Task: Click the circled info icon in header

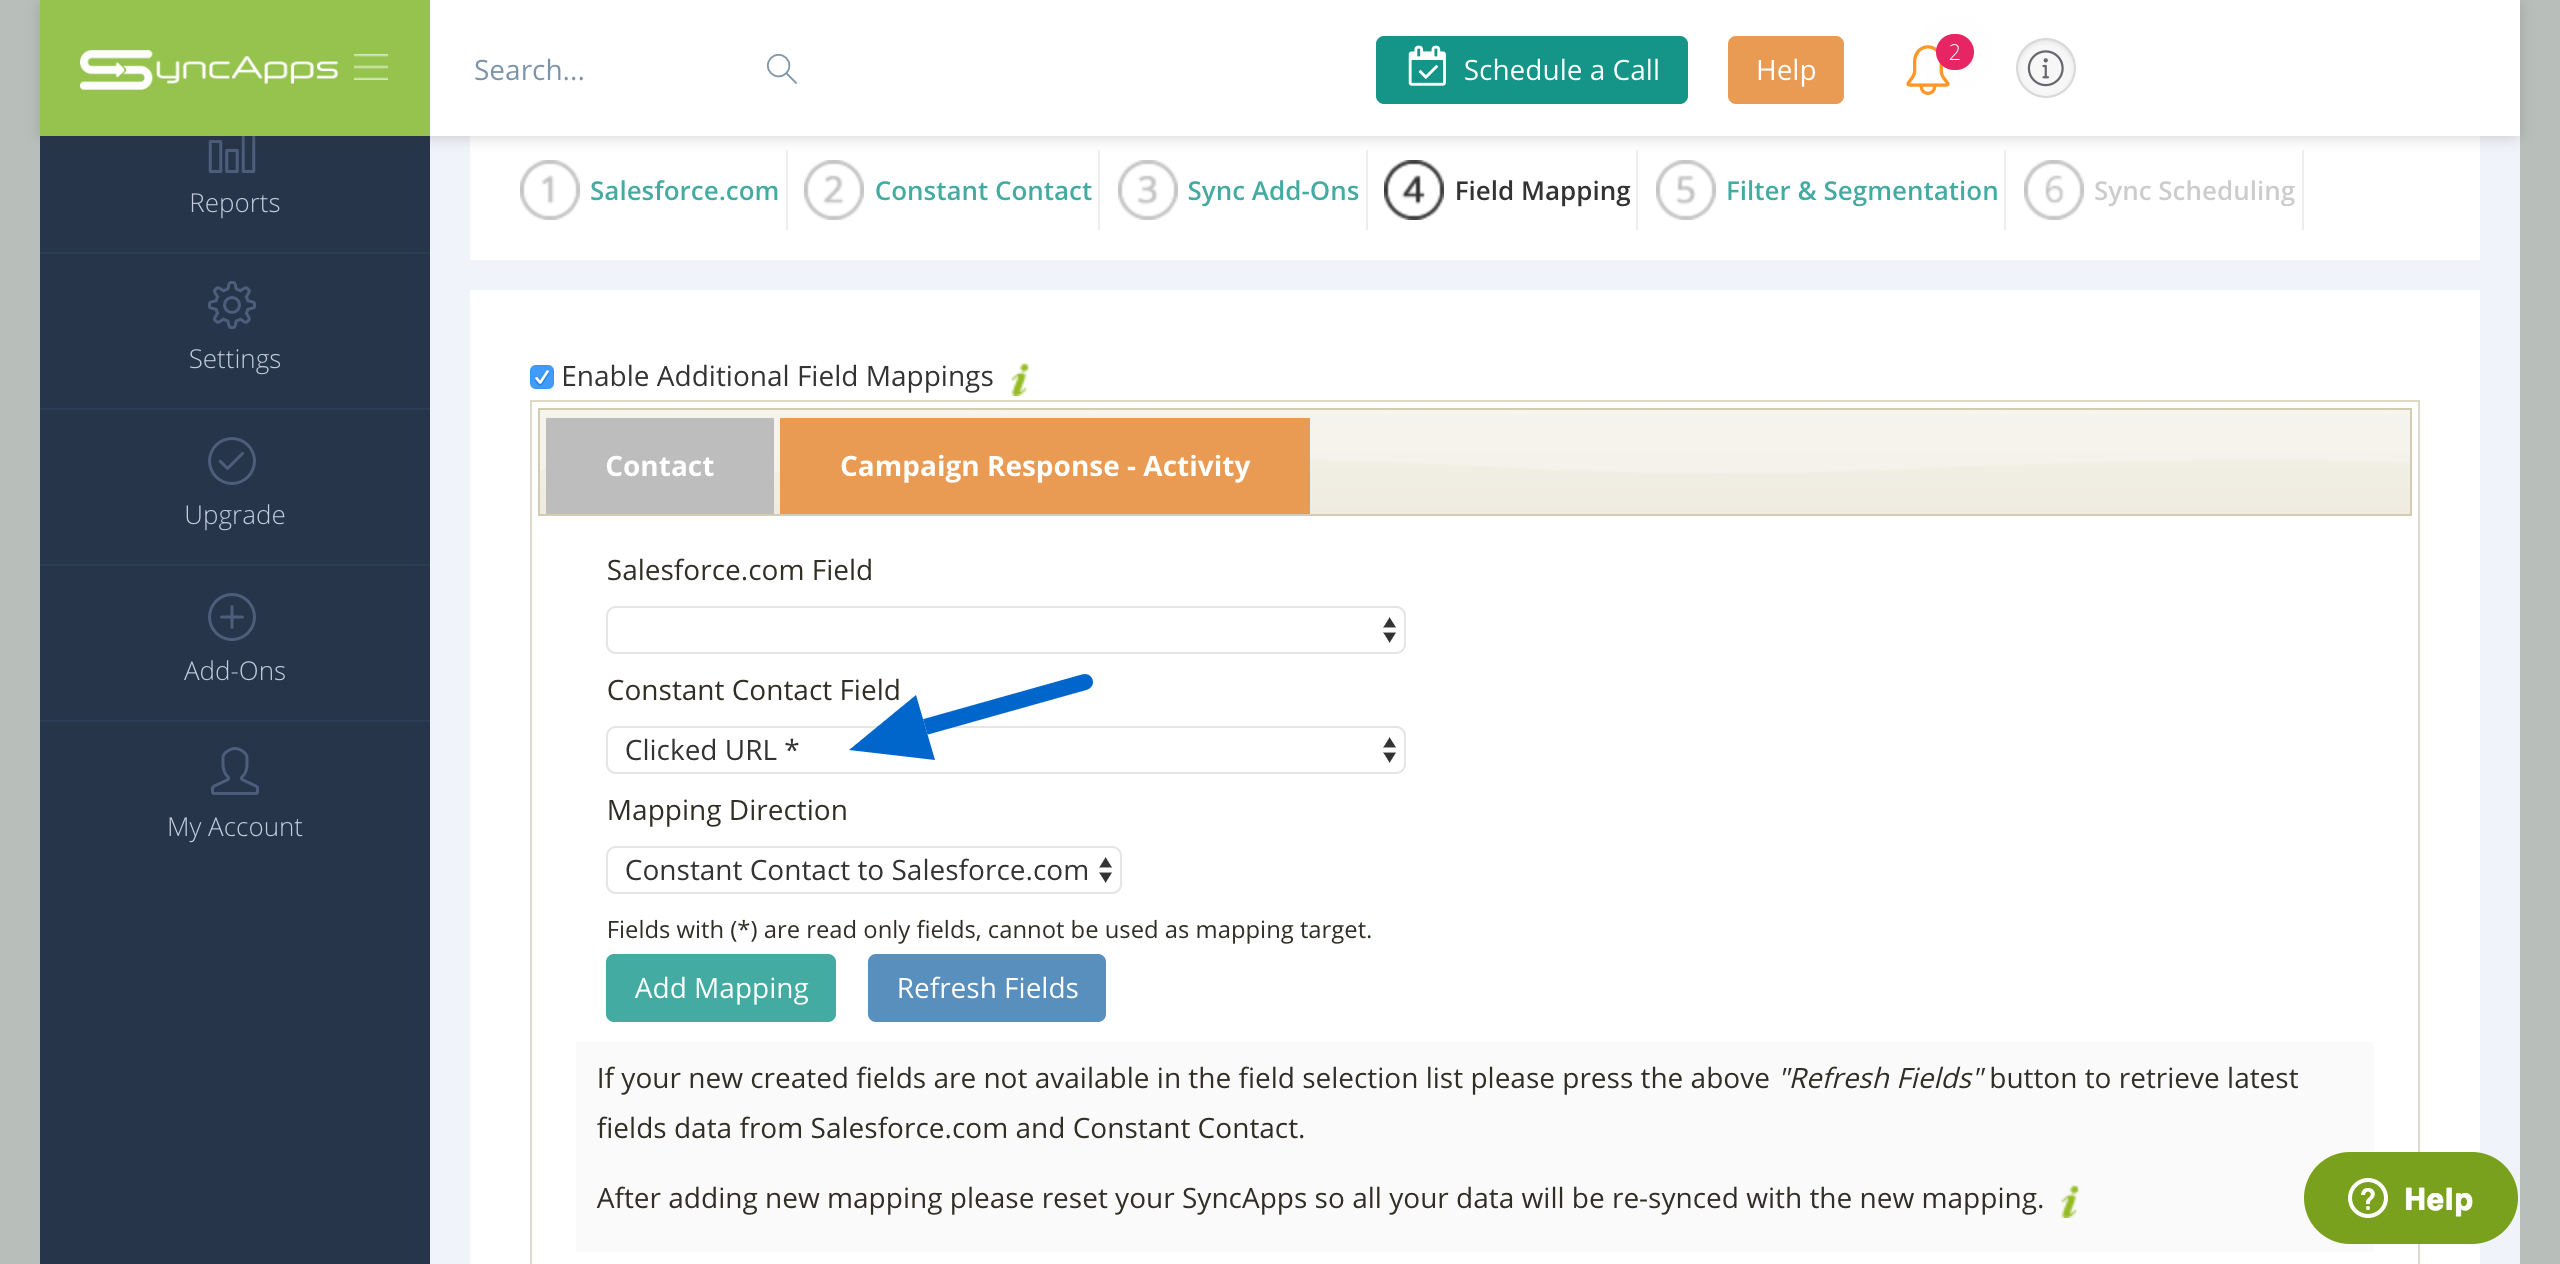Action: (2045, 69)
